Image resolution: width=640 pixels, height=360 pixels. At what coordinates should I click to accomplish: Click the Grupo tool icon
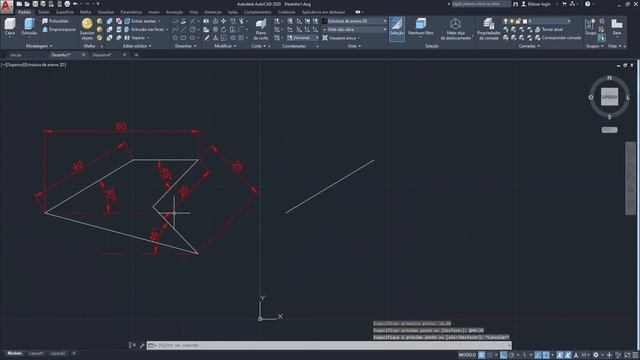point(590,27)
